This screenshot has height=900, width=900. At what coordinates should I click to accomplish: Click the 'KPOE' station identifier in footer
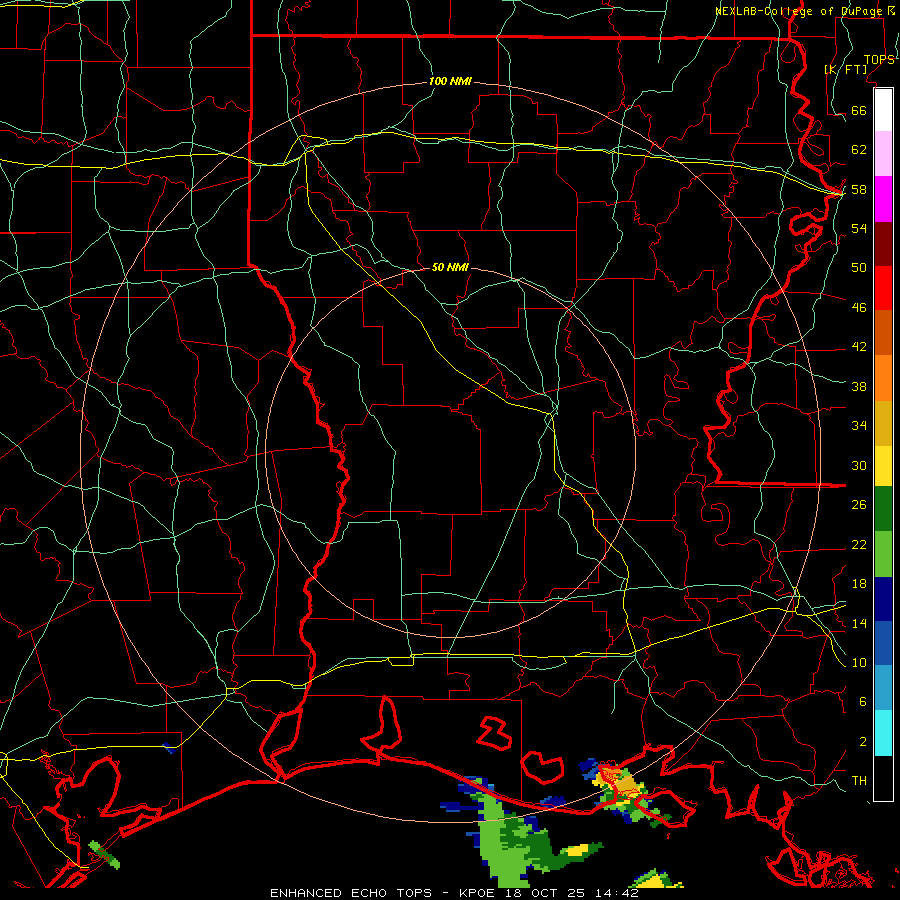(x=479, y=893)
